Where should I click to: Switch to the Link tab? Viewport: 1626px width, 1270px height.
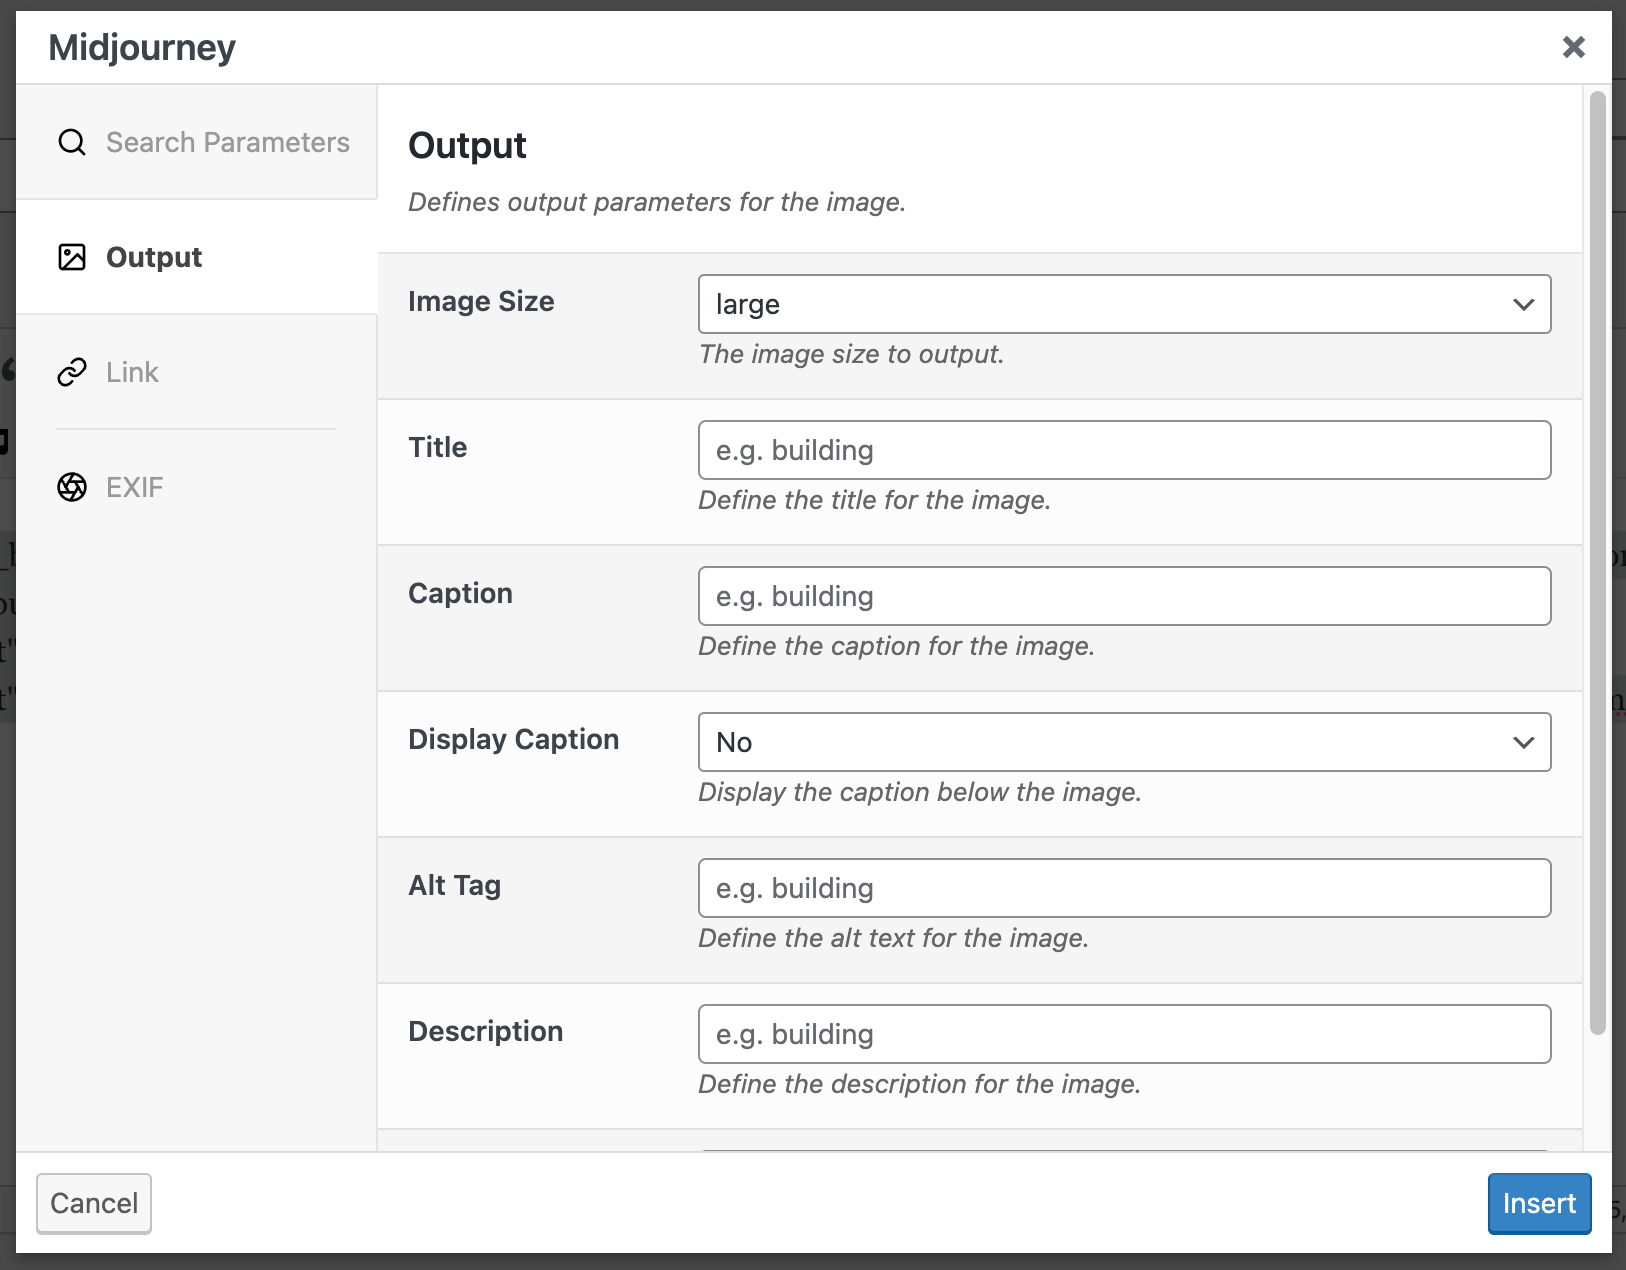click(x=197, y=372)
